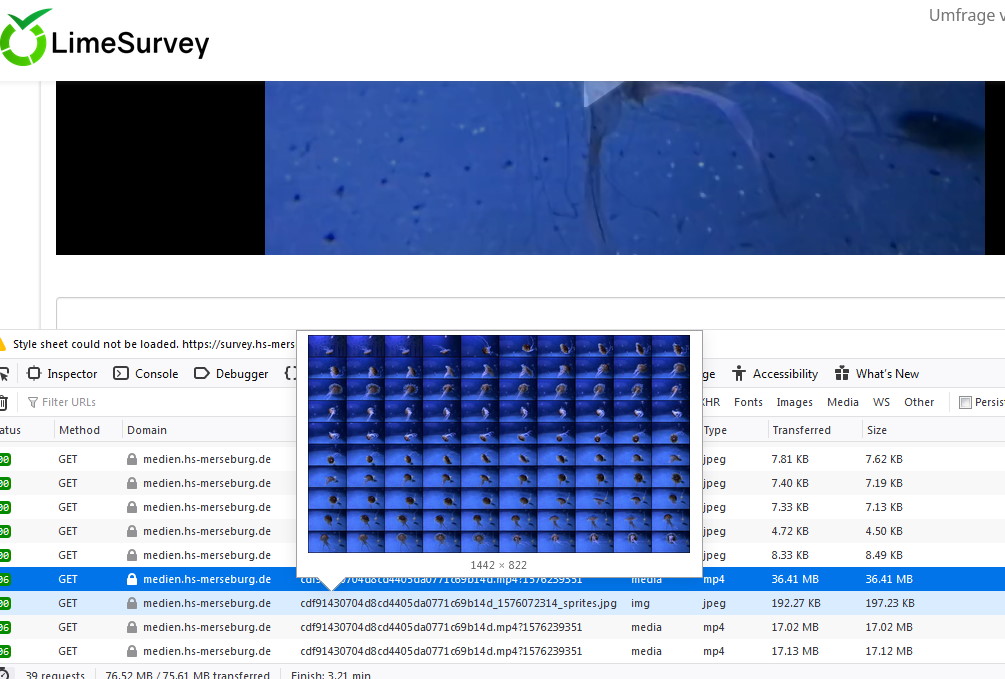Sort requests by Transferred column header
Viewport: 1005px width, 679px height.
[801, 430]
